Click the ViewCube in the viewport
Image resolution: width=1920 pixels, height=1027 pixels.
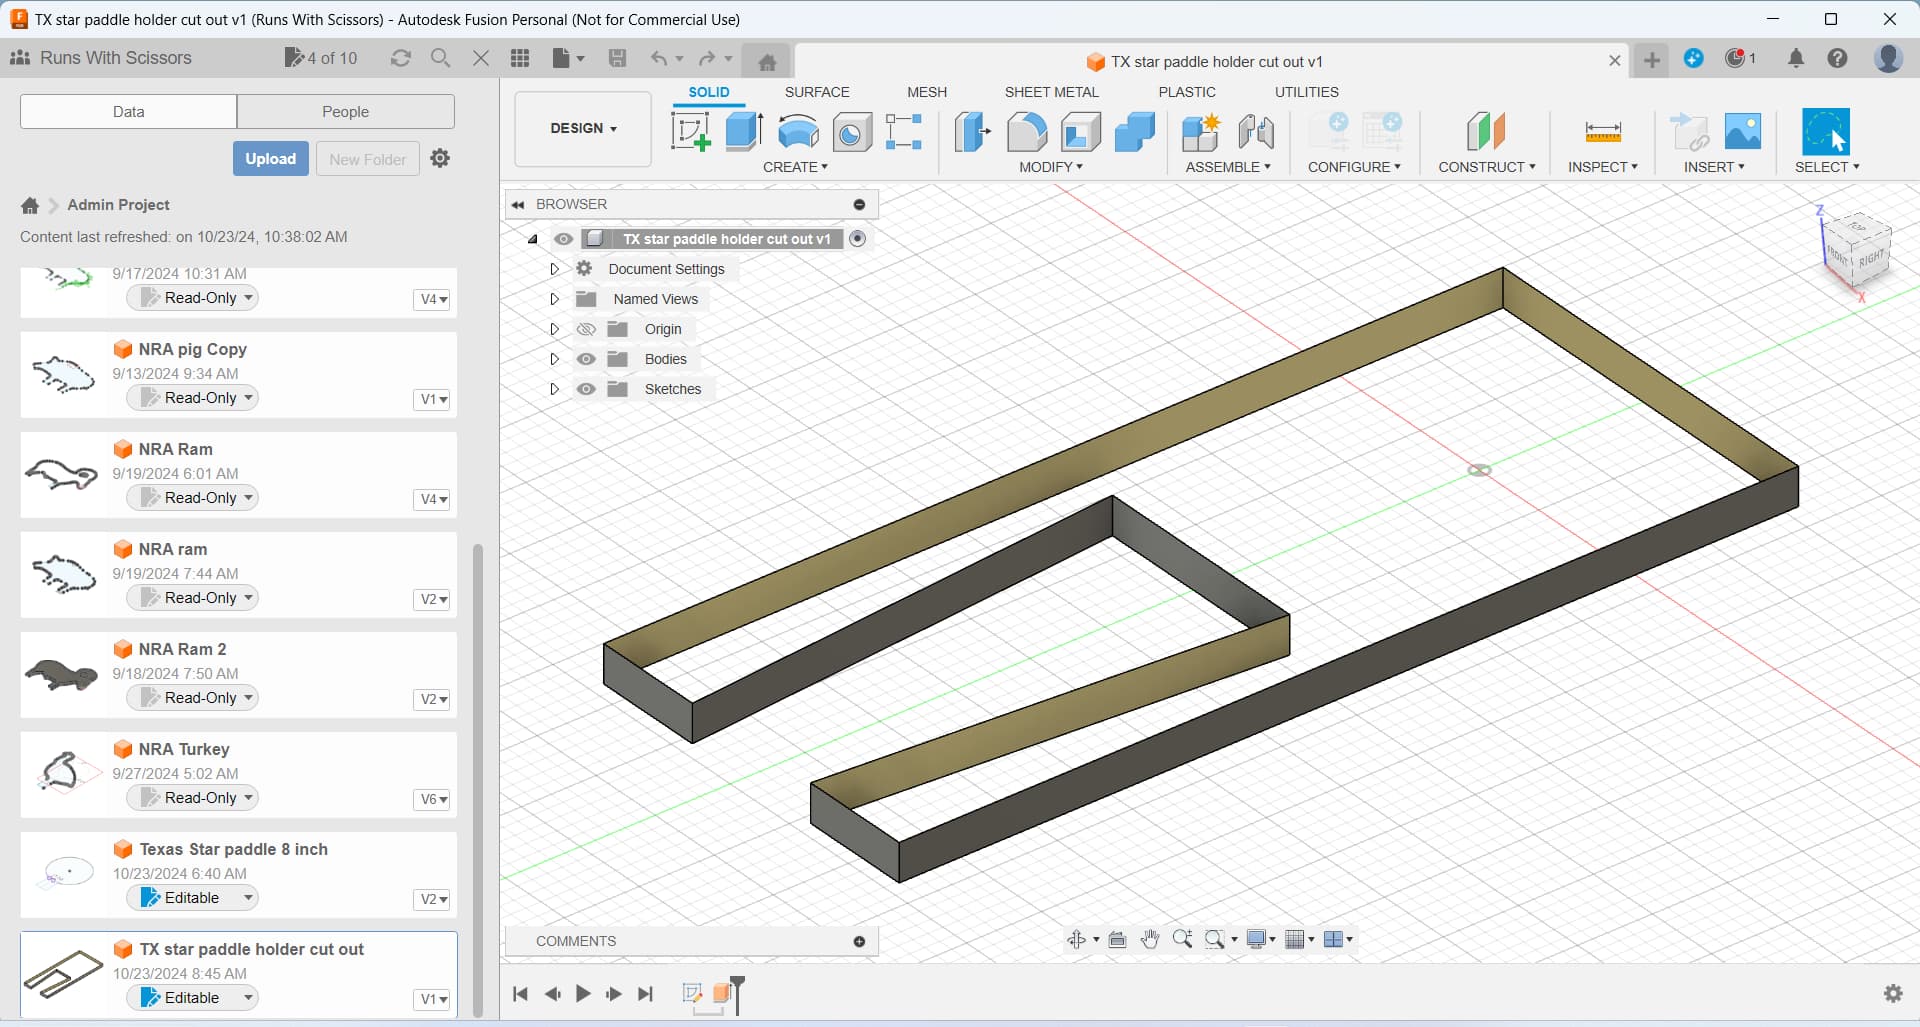click(x=1858, y=252)
